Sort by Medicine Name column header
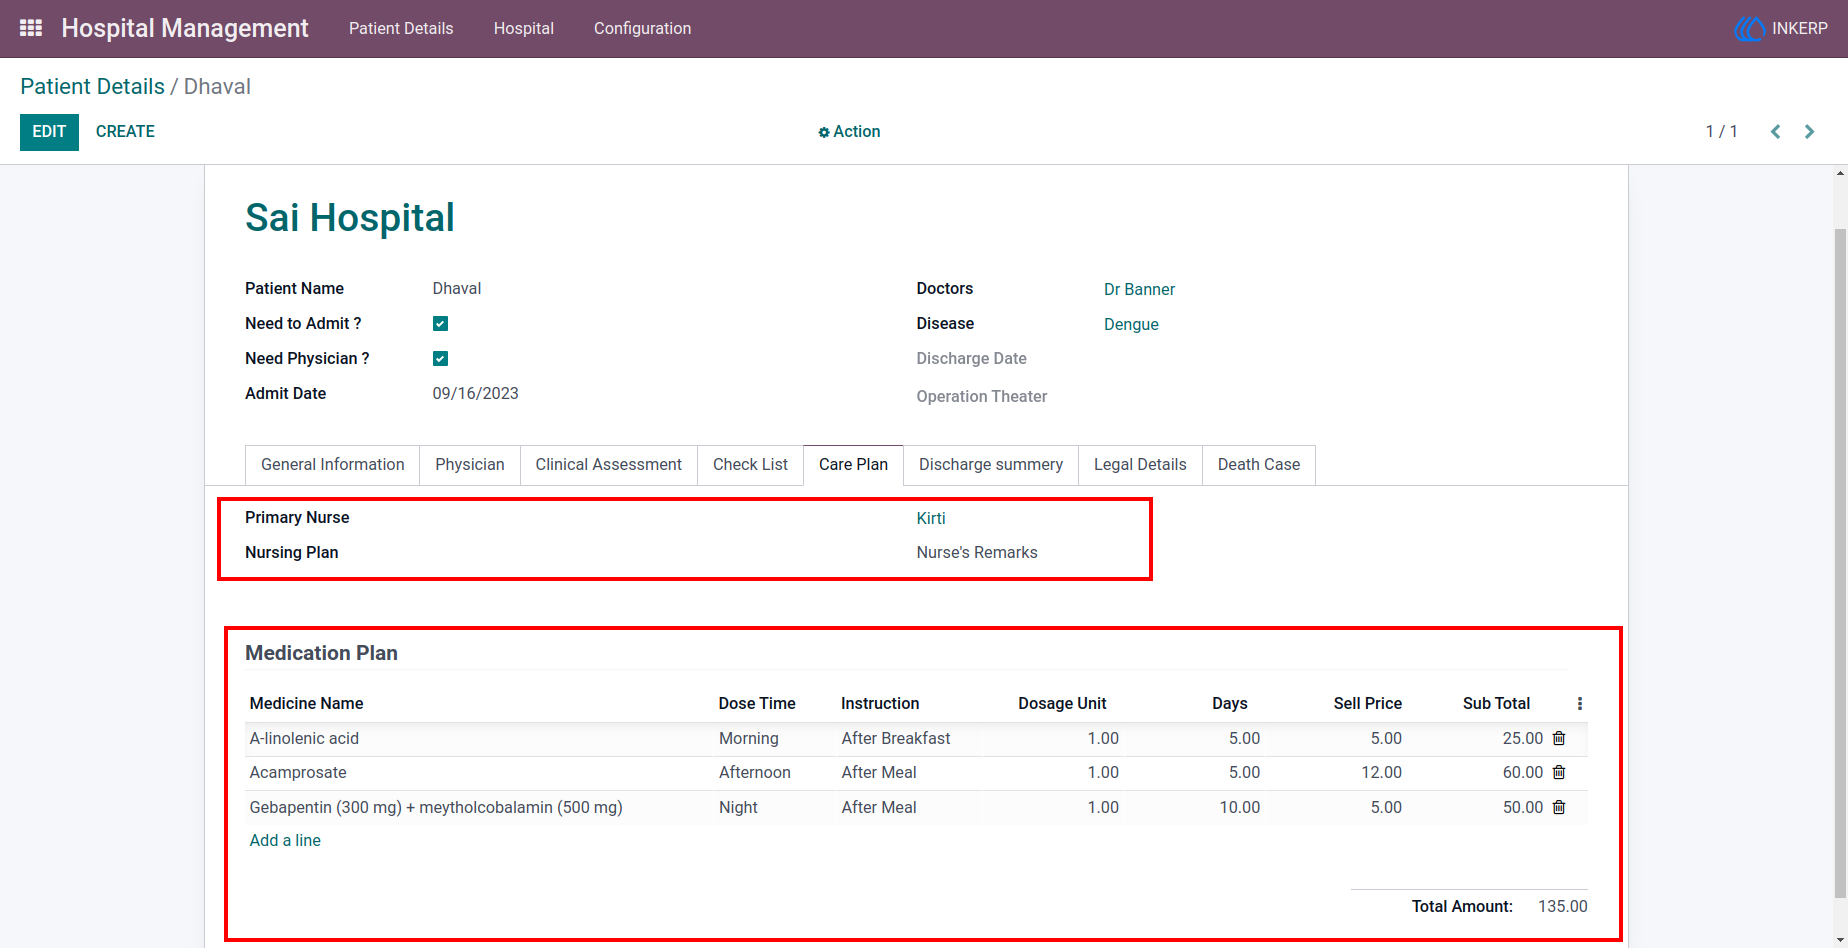This screenshot has height=948, width=1848. coord(306,704)
